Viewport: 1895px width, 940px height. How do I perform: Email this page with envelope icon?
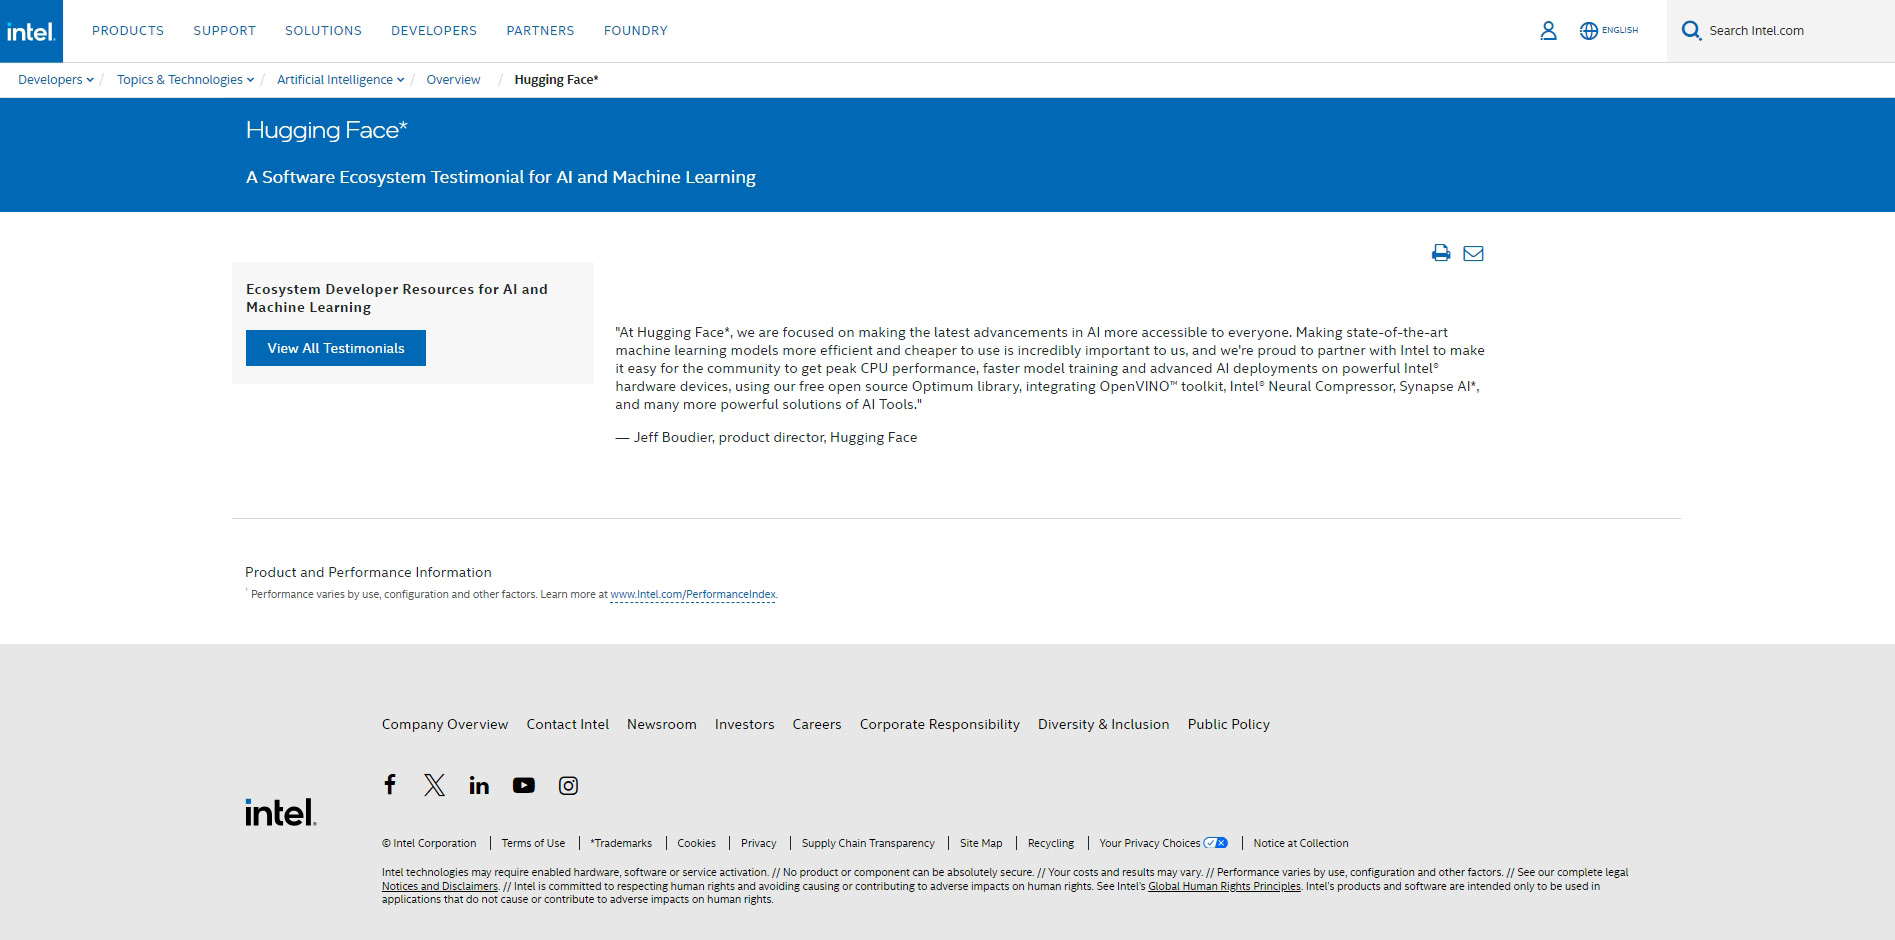(1473, 253)
